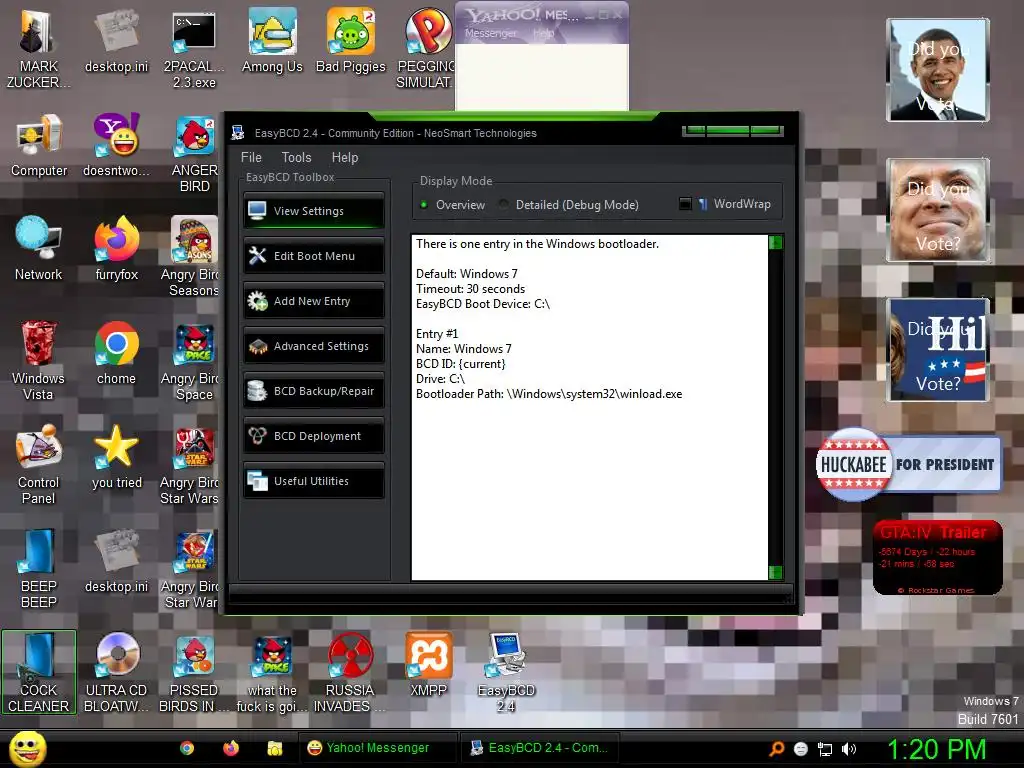Click the Hillary 'Did you Vote?' gadget
The width and height of the screenshot is (1024, 768).
pos(938,349)
